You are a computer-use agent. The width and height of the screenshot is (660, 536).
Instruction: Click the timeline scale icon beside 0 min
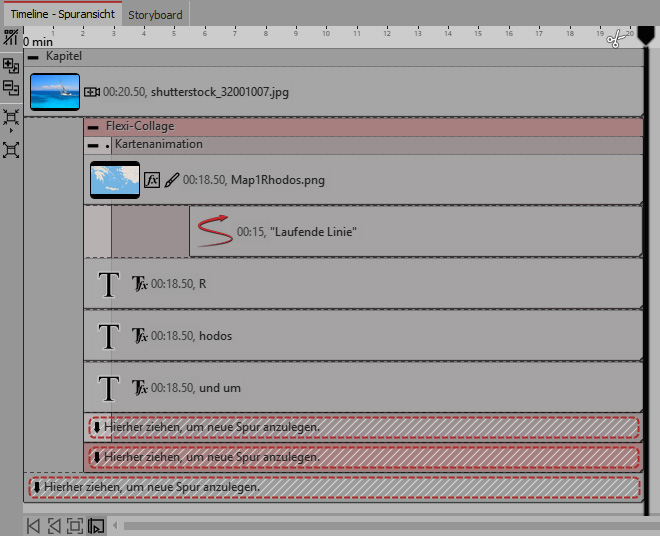pyautogui.click(x=11, y=37)
